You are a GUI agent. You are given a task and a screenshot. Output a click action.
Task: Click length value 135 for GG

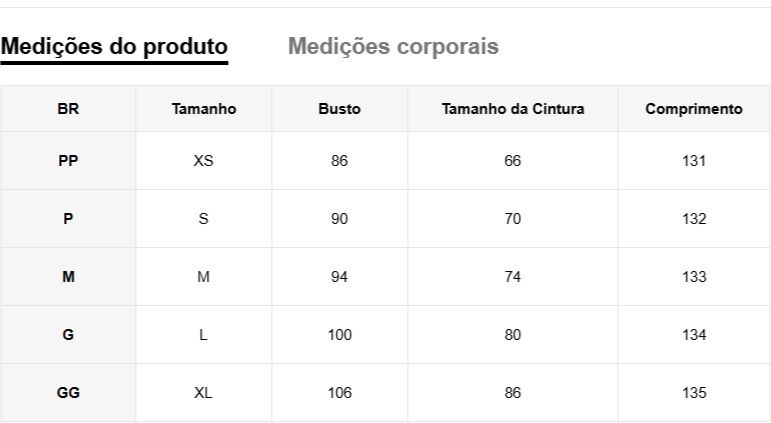693,393
